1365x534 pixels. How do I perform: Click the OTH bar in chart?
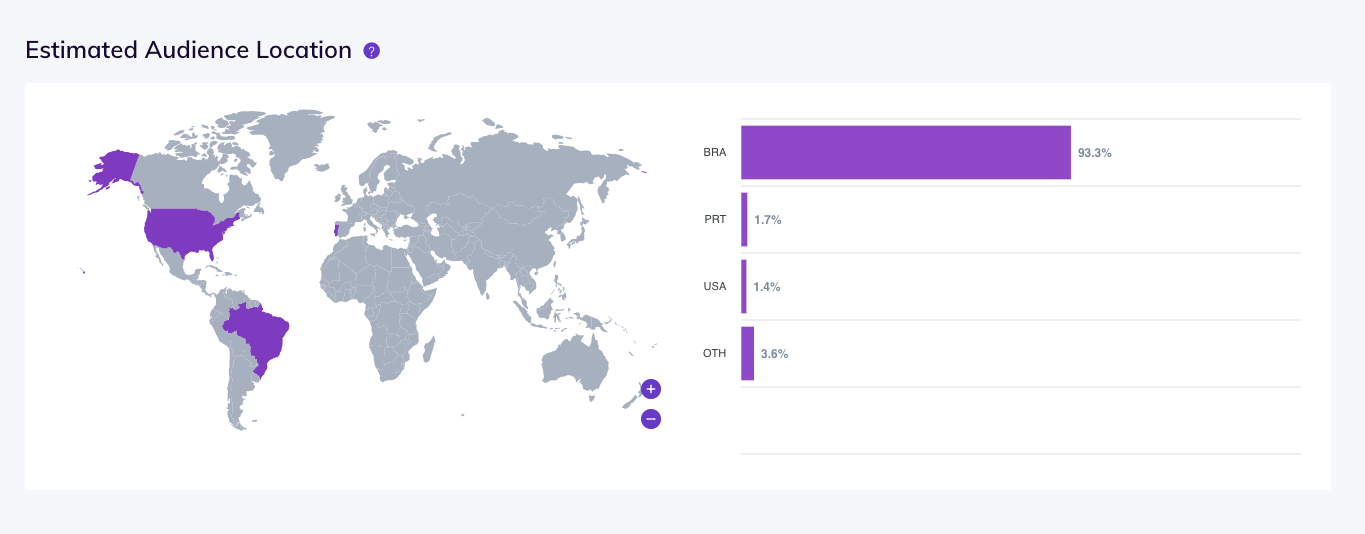pos(747,354)
